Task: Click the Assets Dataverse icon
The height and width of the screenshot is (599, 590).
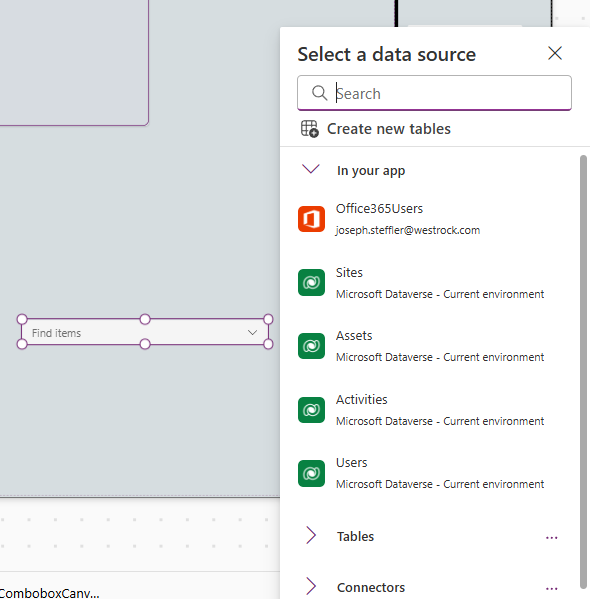Action: click(x=311, y=346)
